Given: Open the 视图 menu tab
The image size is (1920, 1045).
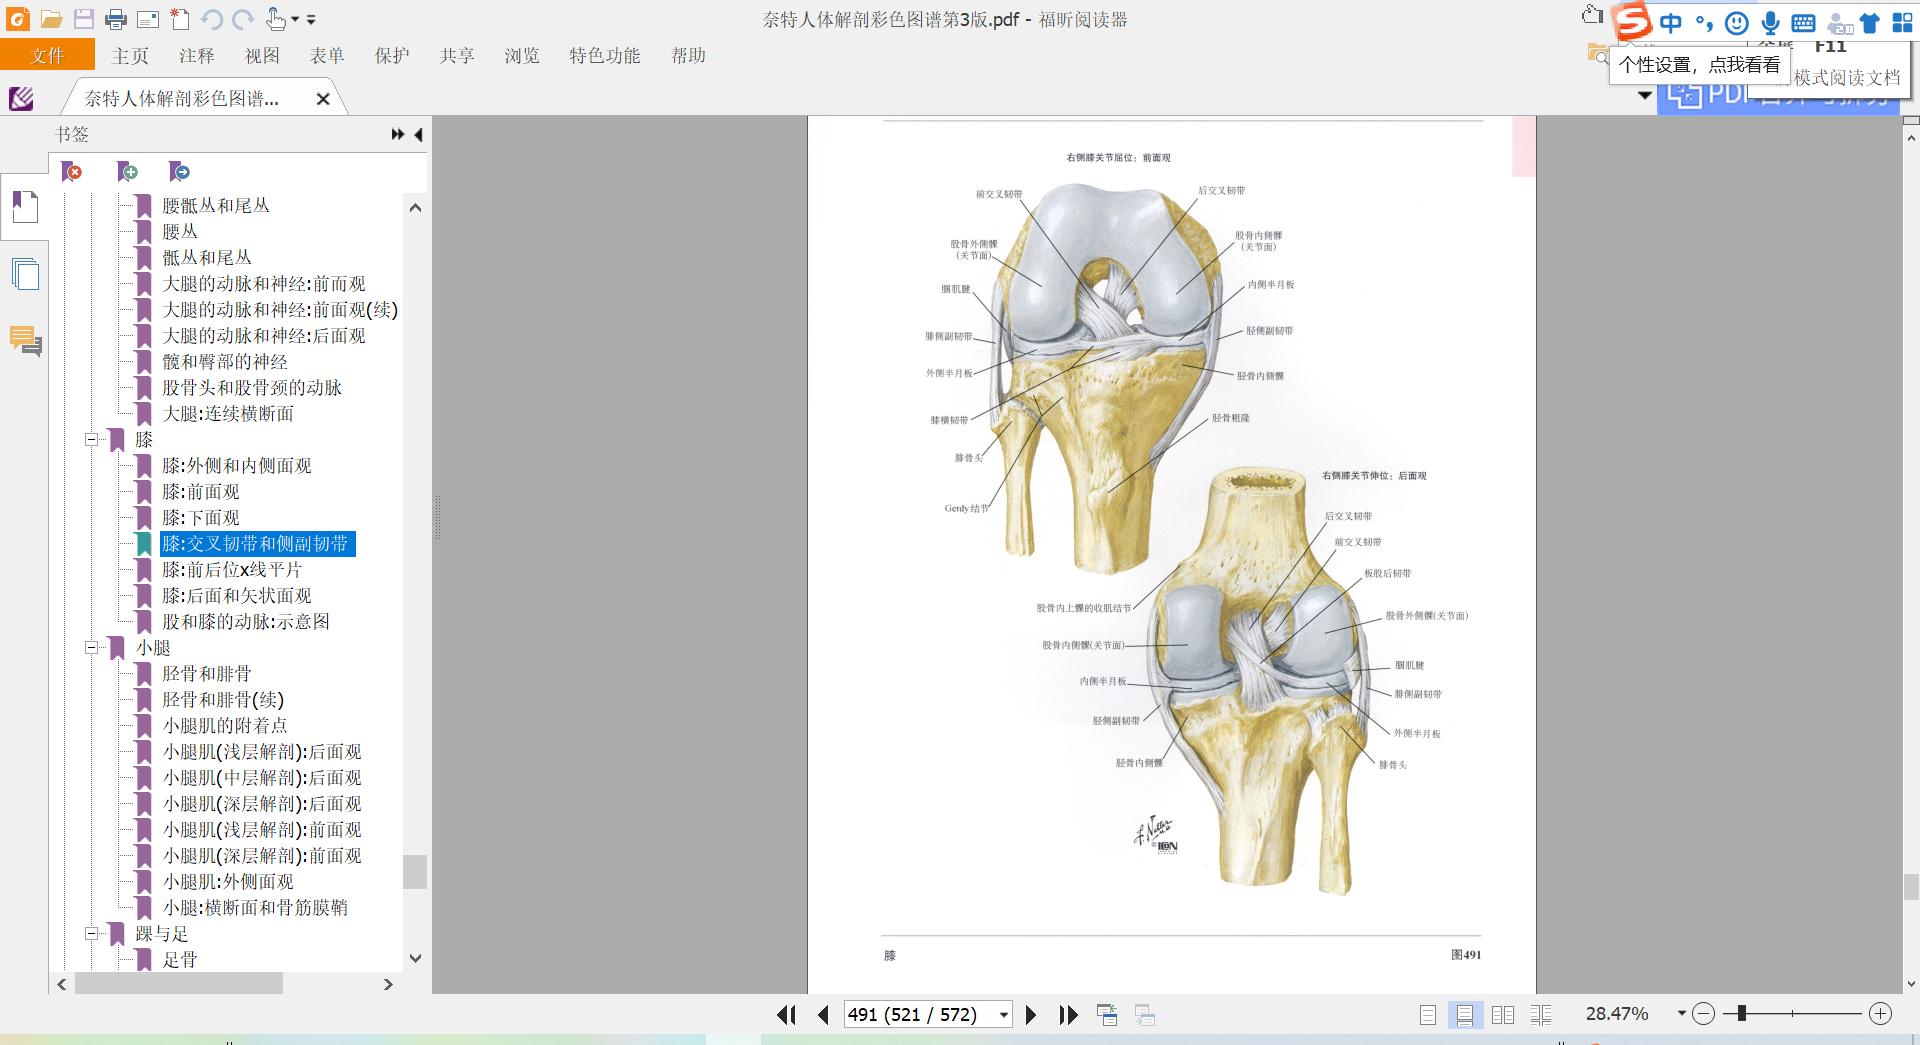Looking at the screenshot, I should coord(262,56).
